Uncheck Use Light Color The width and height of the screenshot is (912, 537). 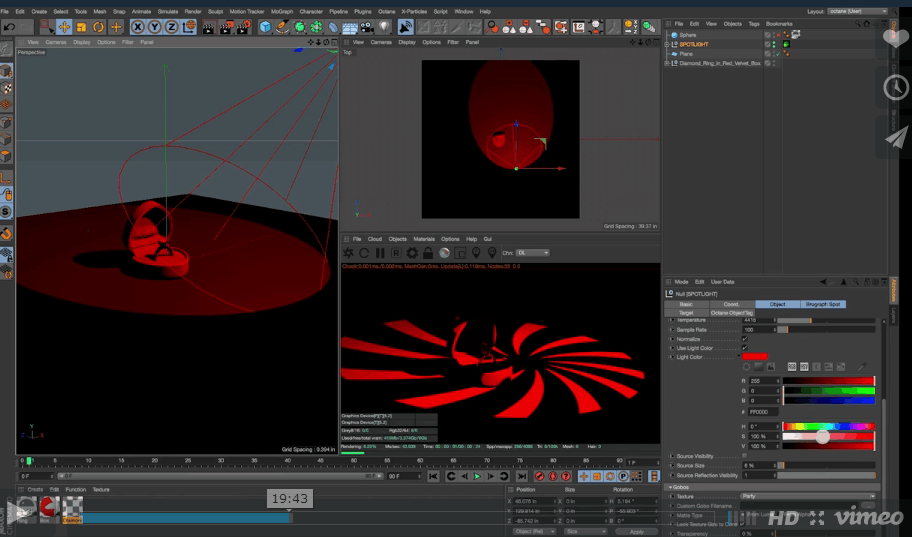click(x=744, y=348)
